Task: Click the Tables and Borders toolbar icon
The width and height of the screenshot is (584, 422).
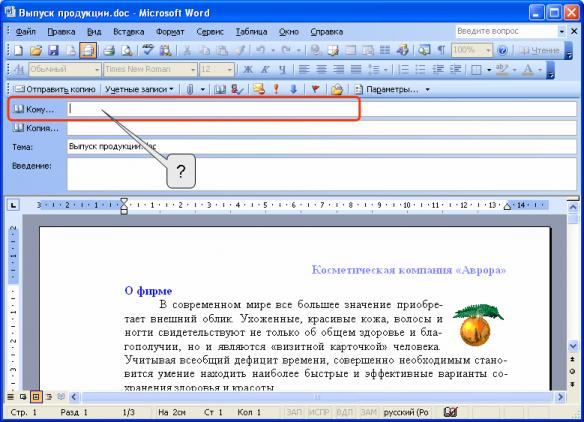Action: click(333, 50)
